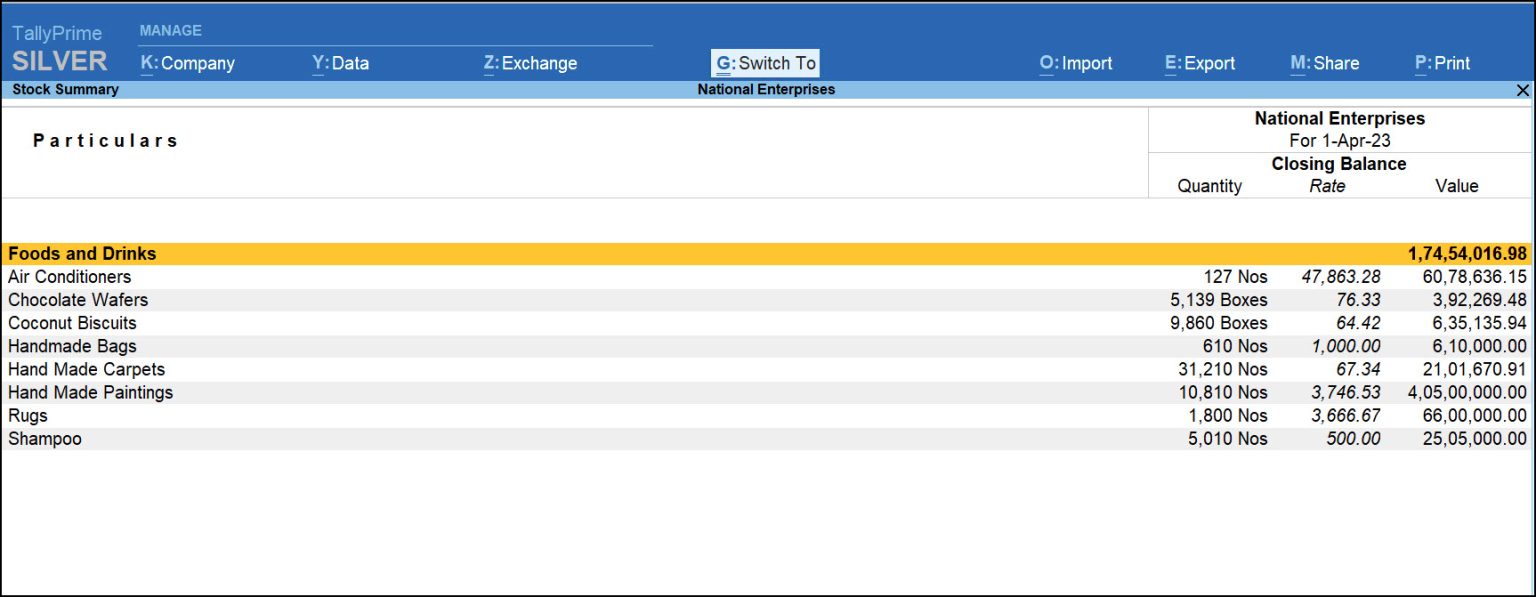Select the Shampoo stock item

44,438
